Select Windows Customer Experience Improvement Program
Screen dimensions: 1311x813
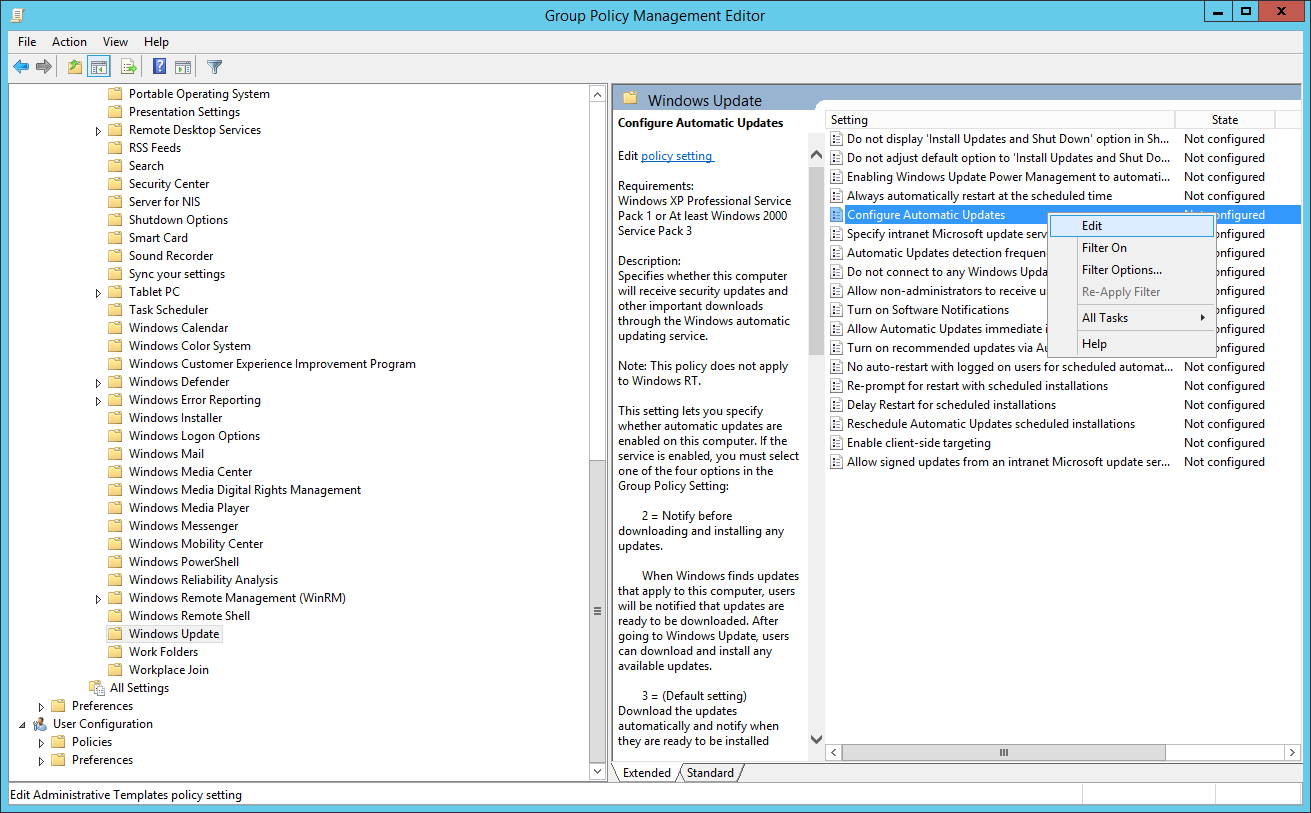tap(272, 364)
